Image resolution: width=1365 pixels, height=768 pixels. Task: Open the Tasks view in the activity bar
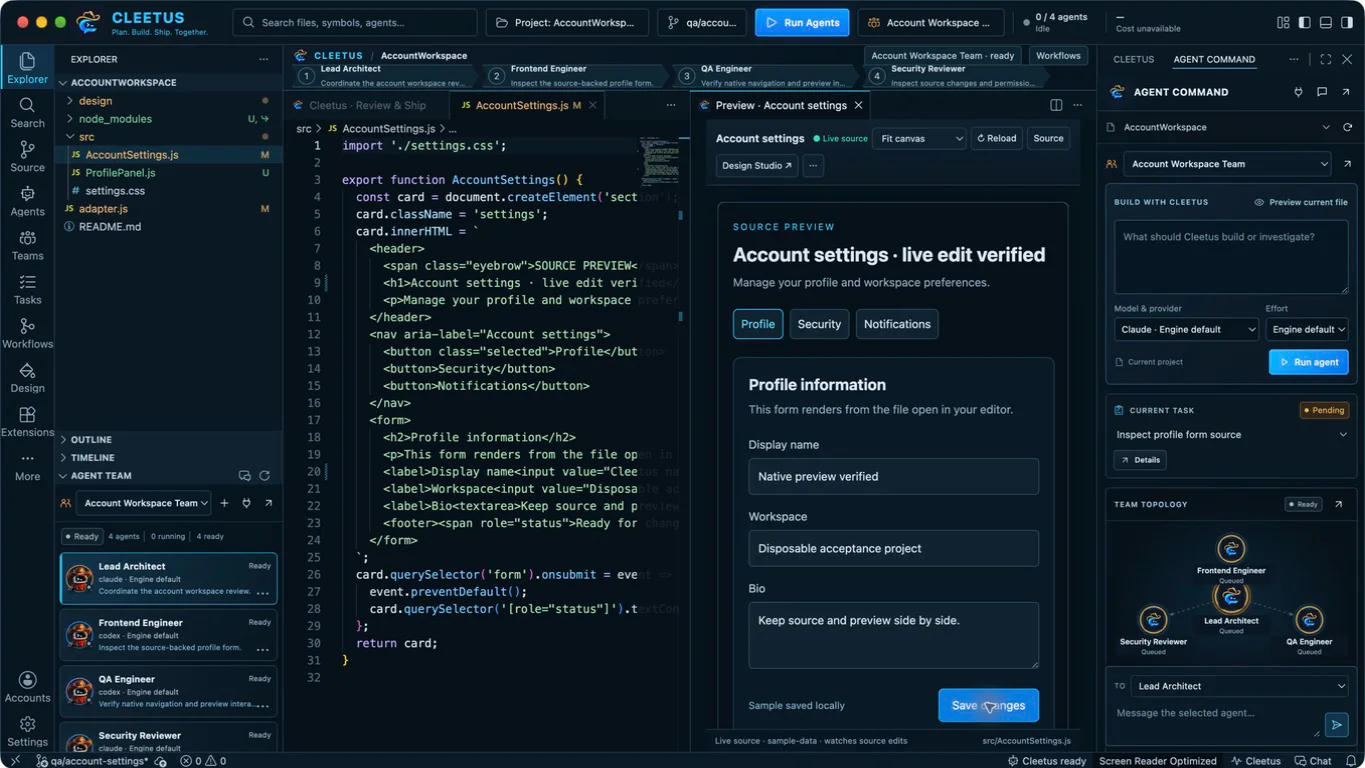(27, 288)
